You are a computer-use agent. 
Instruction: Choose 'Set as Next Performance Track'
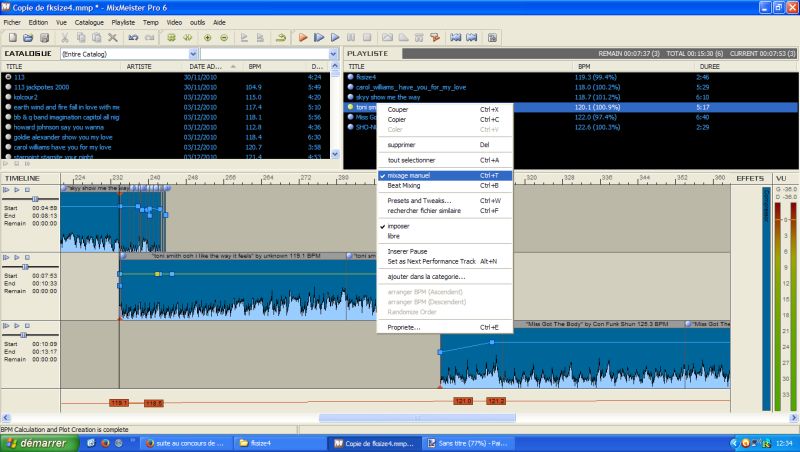tap(445, 261)
